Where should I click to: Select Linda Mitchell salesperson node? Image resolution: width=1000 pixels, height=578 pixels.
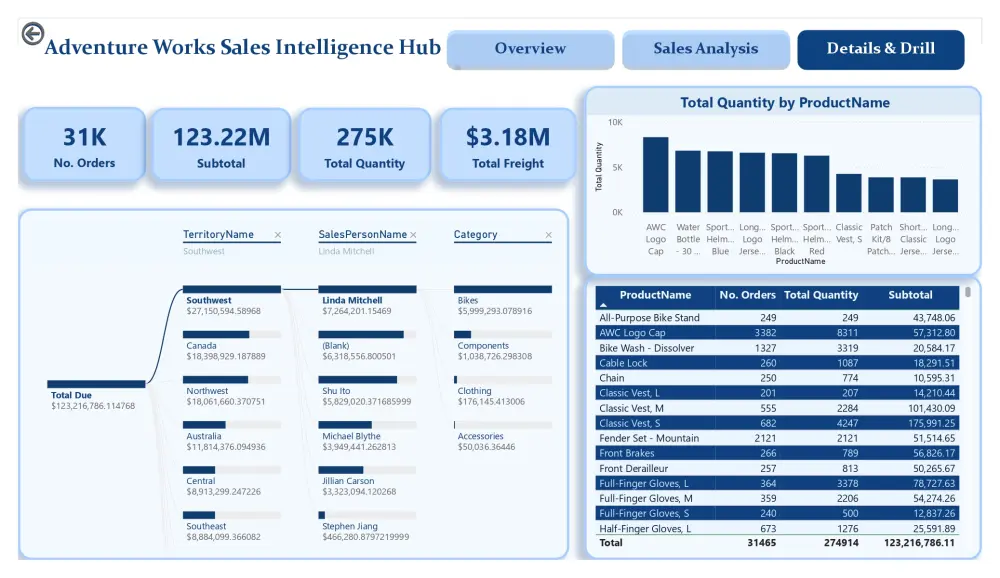[x=367, y=300]
